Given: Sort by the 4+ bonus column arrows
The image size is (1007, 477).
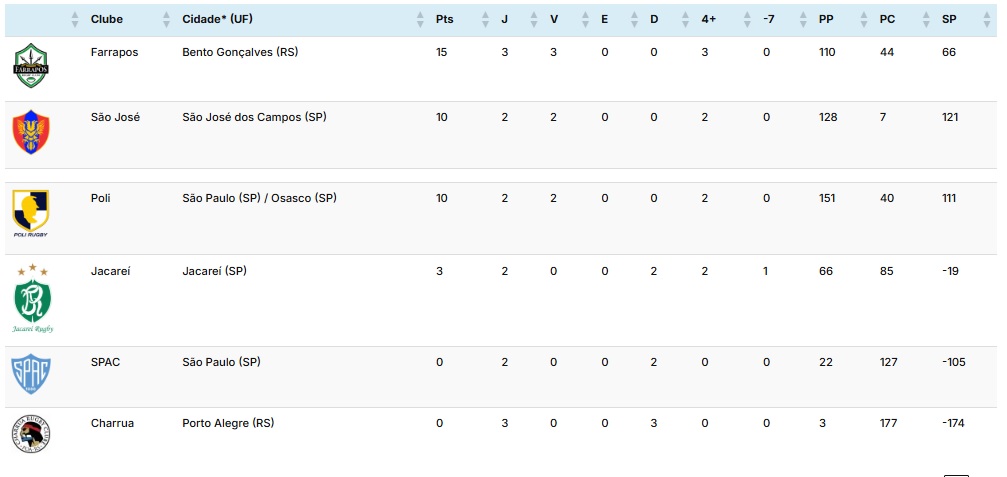Looking at the screenshot, I should 747,19.
